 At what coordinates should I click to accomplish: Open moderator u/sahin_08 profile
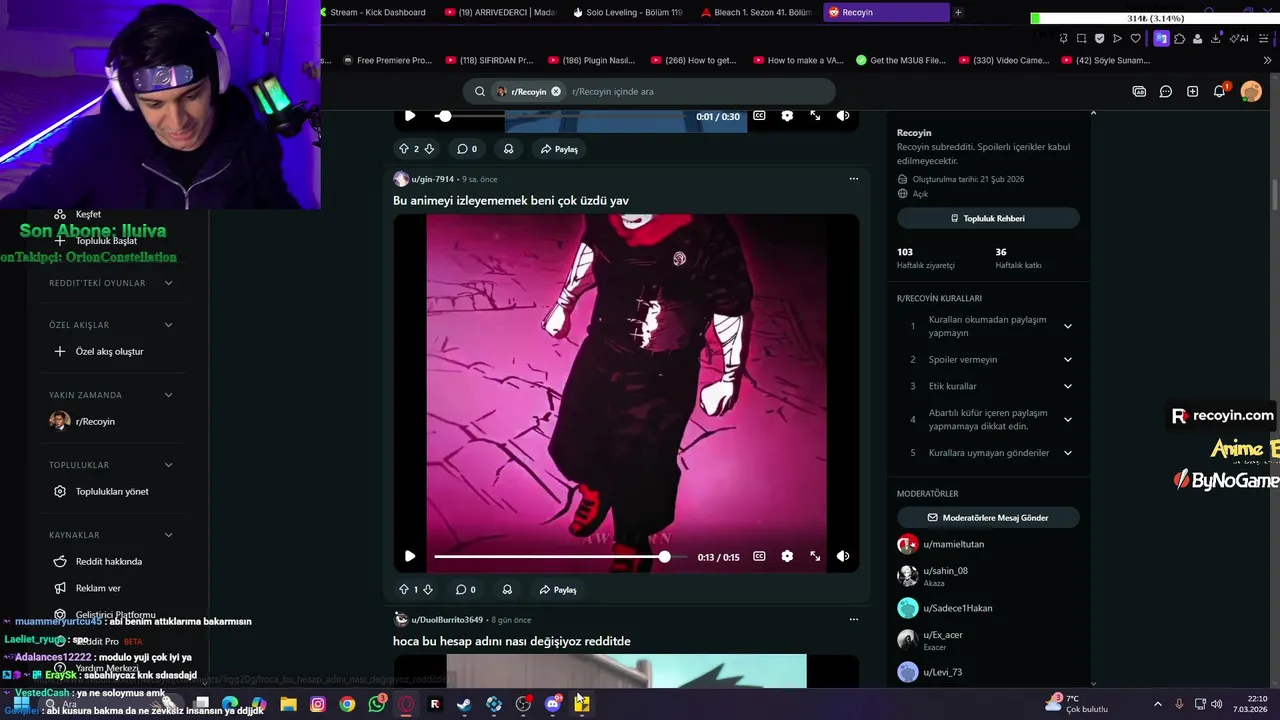pos(945,571)
